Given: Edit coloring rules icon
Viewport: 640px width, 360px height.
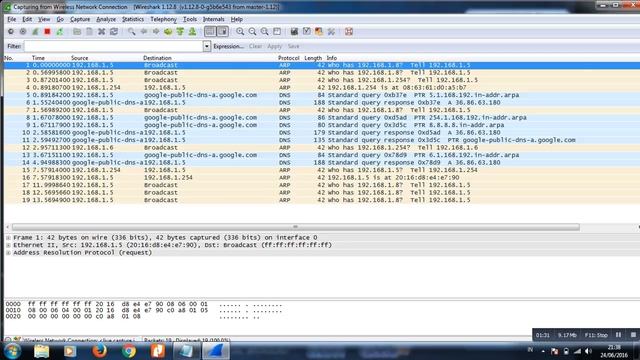Looking at the screenshot, I should coord(319,31).
